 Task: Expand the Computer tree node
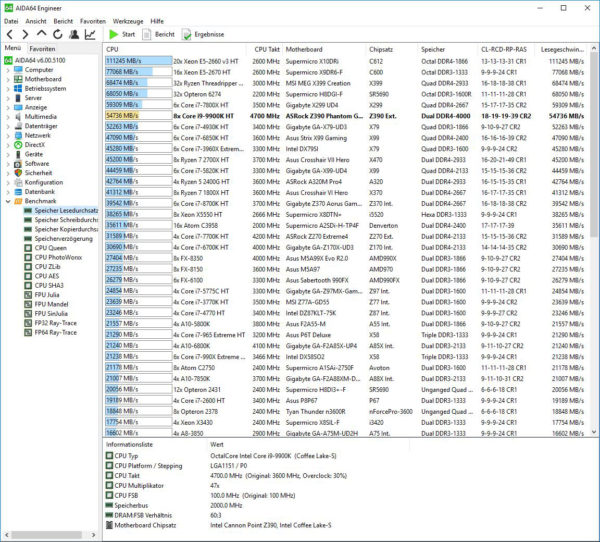(x=8, y=70)
